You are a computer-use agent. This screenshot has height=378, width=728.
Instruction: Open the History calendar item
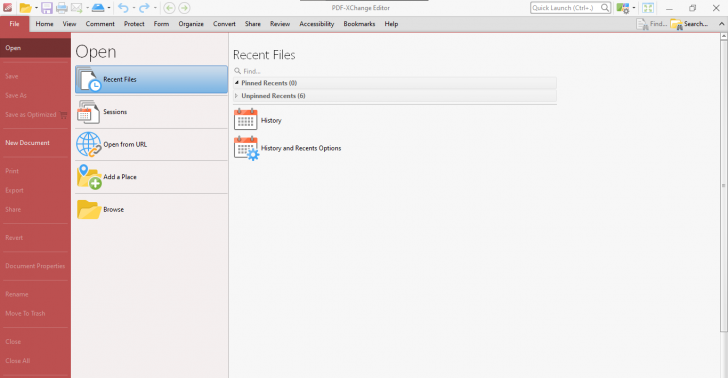[x=258, y=120]
